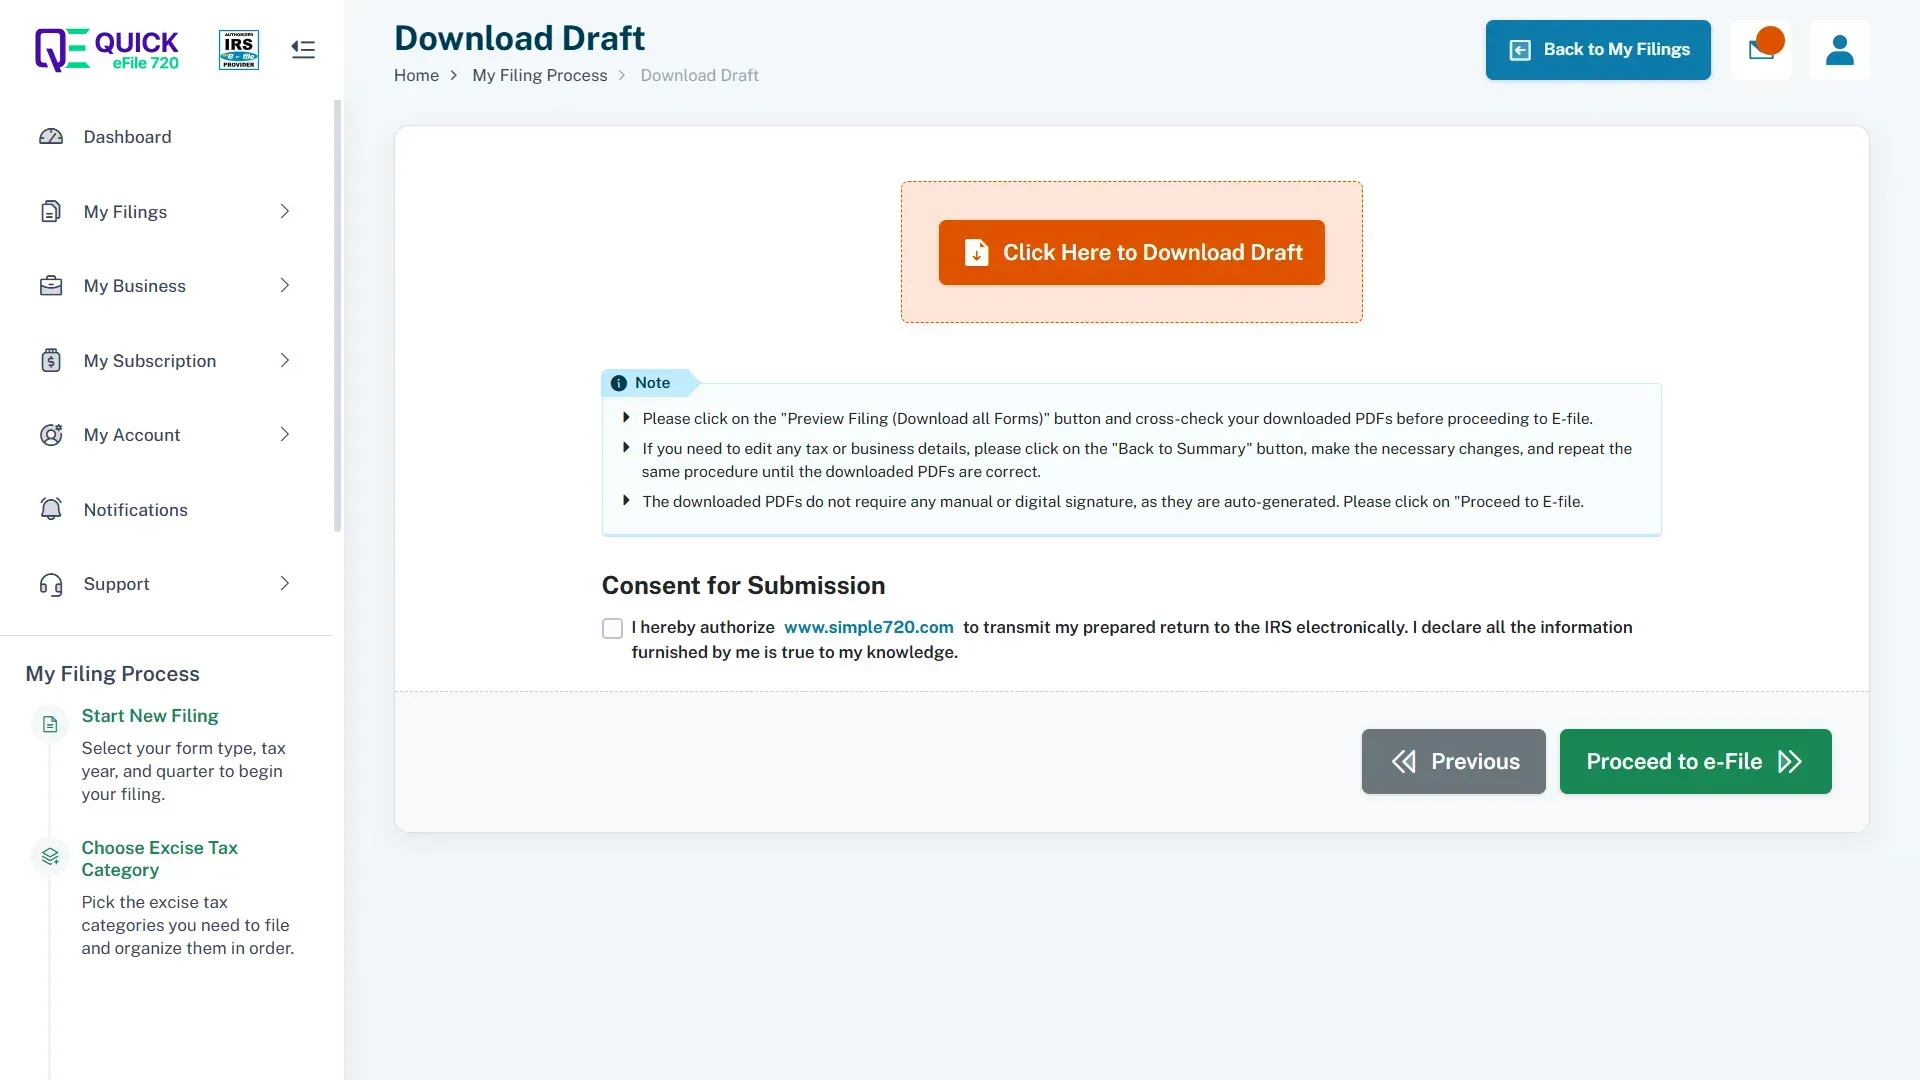Open the user profile icon

tap(1839, 50)
